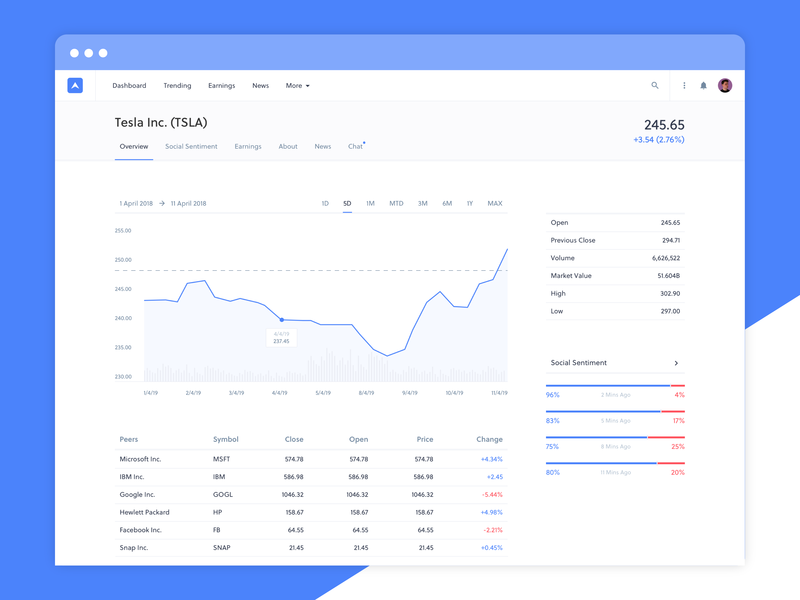Open the Facebook Inc. peer row
Image resolution: width=800 pixels, height=600 pixels.
tap(311, 530)
